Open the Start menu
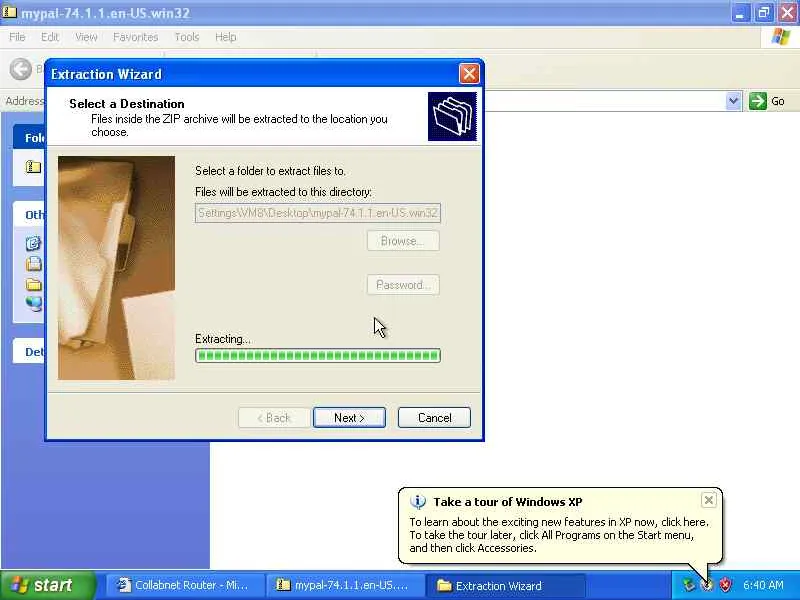The width and height of the screenshot is (800, 600). (x=47, y=585)
